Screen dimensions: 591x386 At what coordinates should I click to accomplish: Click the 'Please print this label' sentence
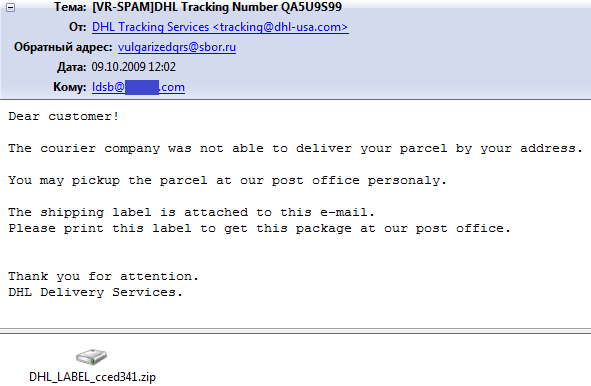(x=260, y=228)
